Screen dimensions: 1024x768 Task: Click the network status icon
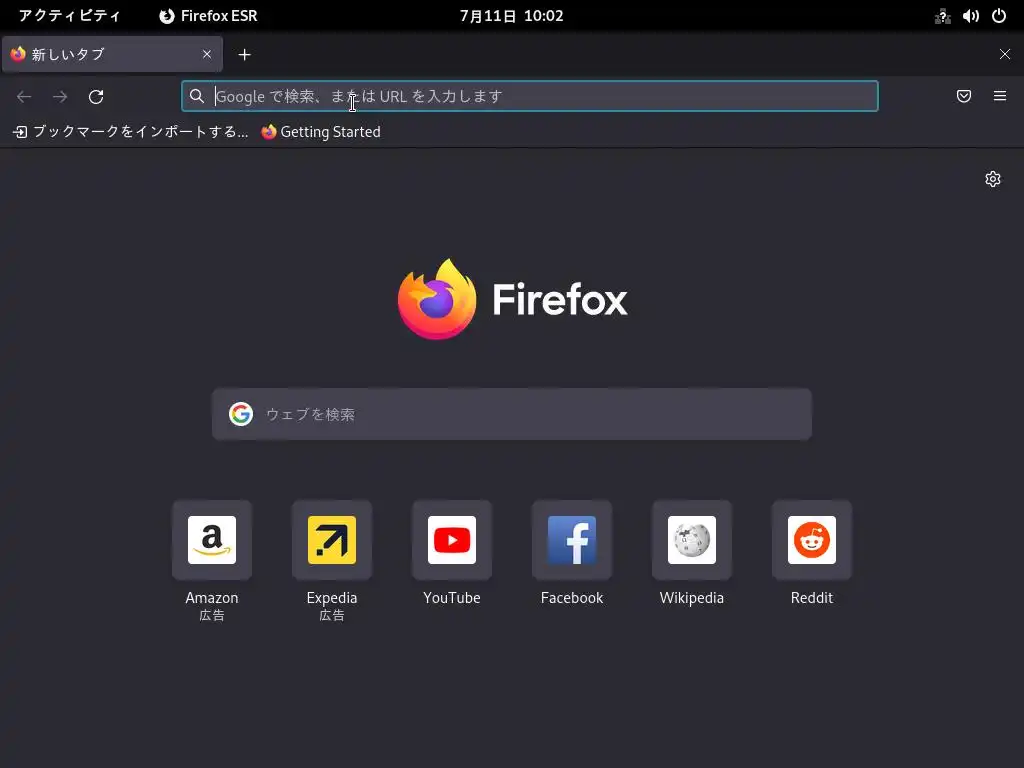pyautogui.click(x=942, y=16)
